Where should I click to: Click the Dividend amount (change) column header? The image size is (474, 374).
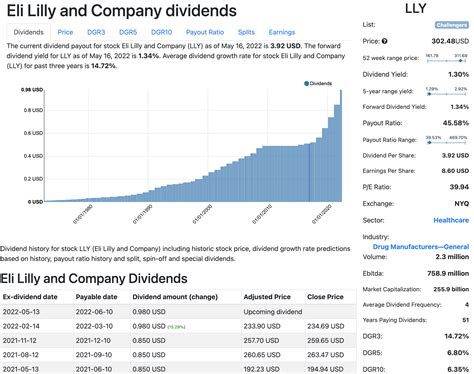coord(175,297)
